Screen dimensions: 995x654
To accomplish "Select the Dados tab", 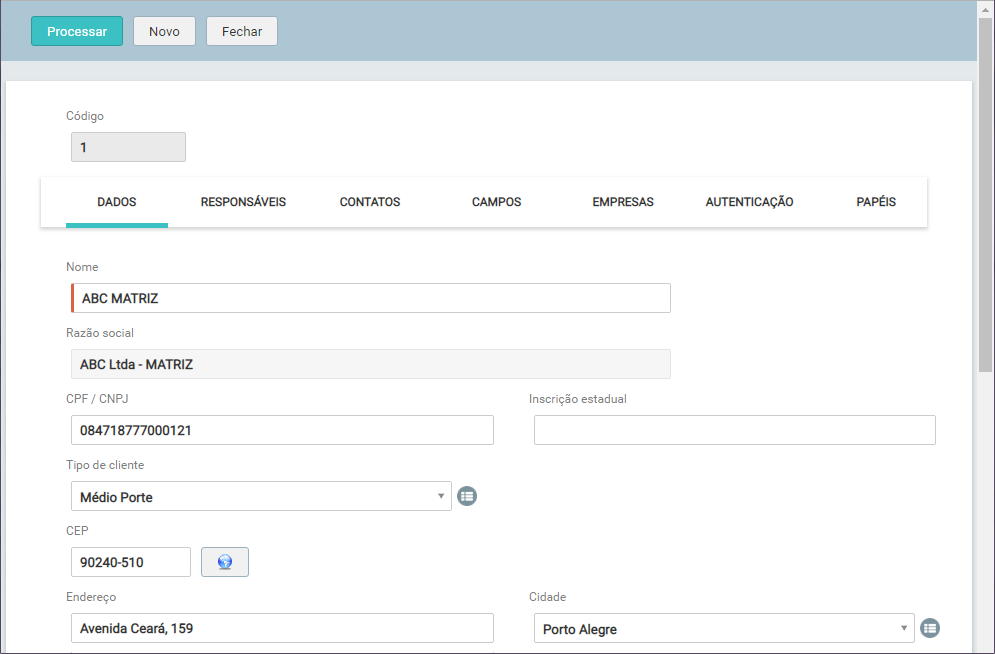I will pos(117,202).
